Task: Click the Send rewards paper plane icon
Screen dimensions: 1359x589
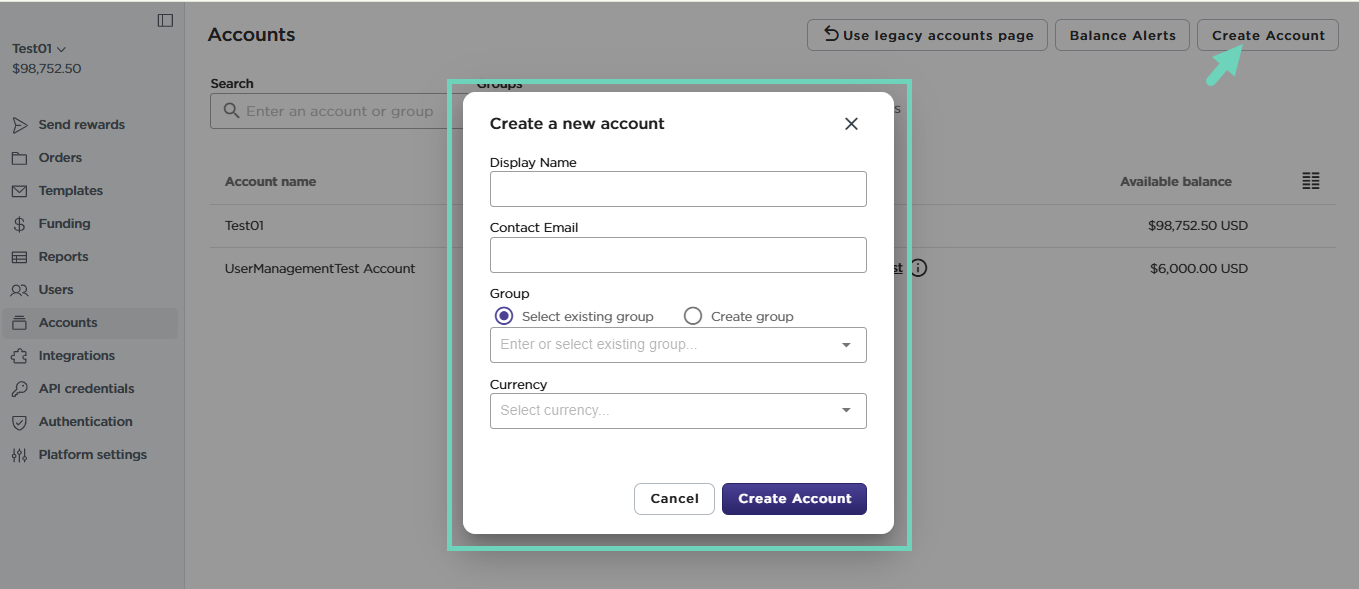Action: coord(19,125)
